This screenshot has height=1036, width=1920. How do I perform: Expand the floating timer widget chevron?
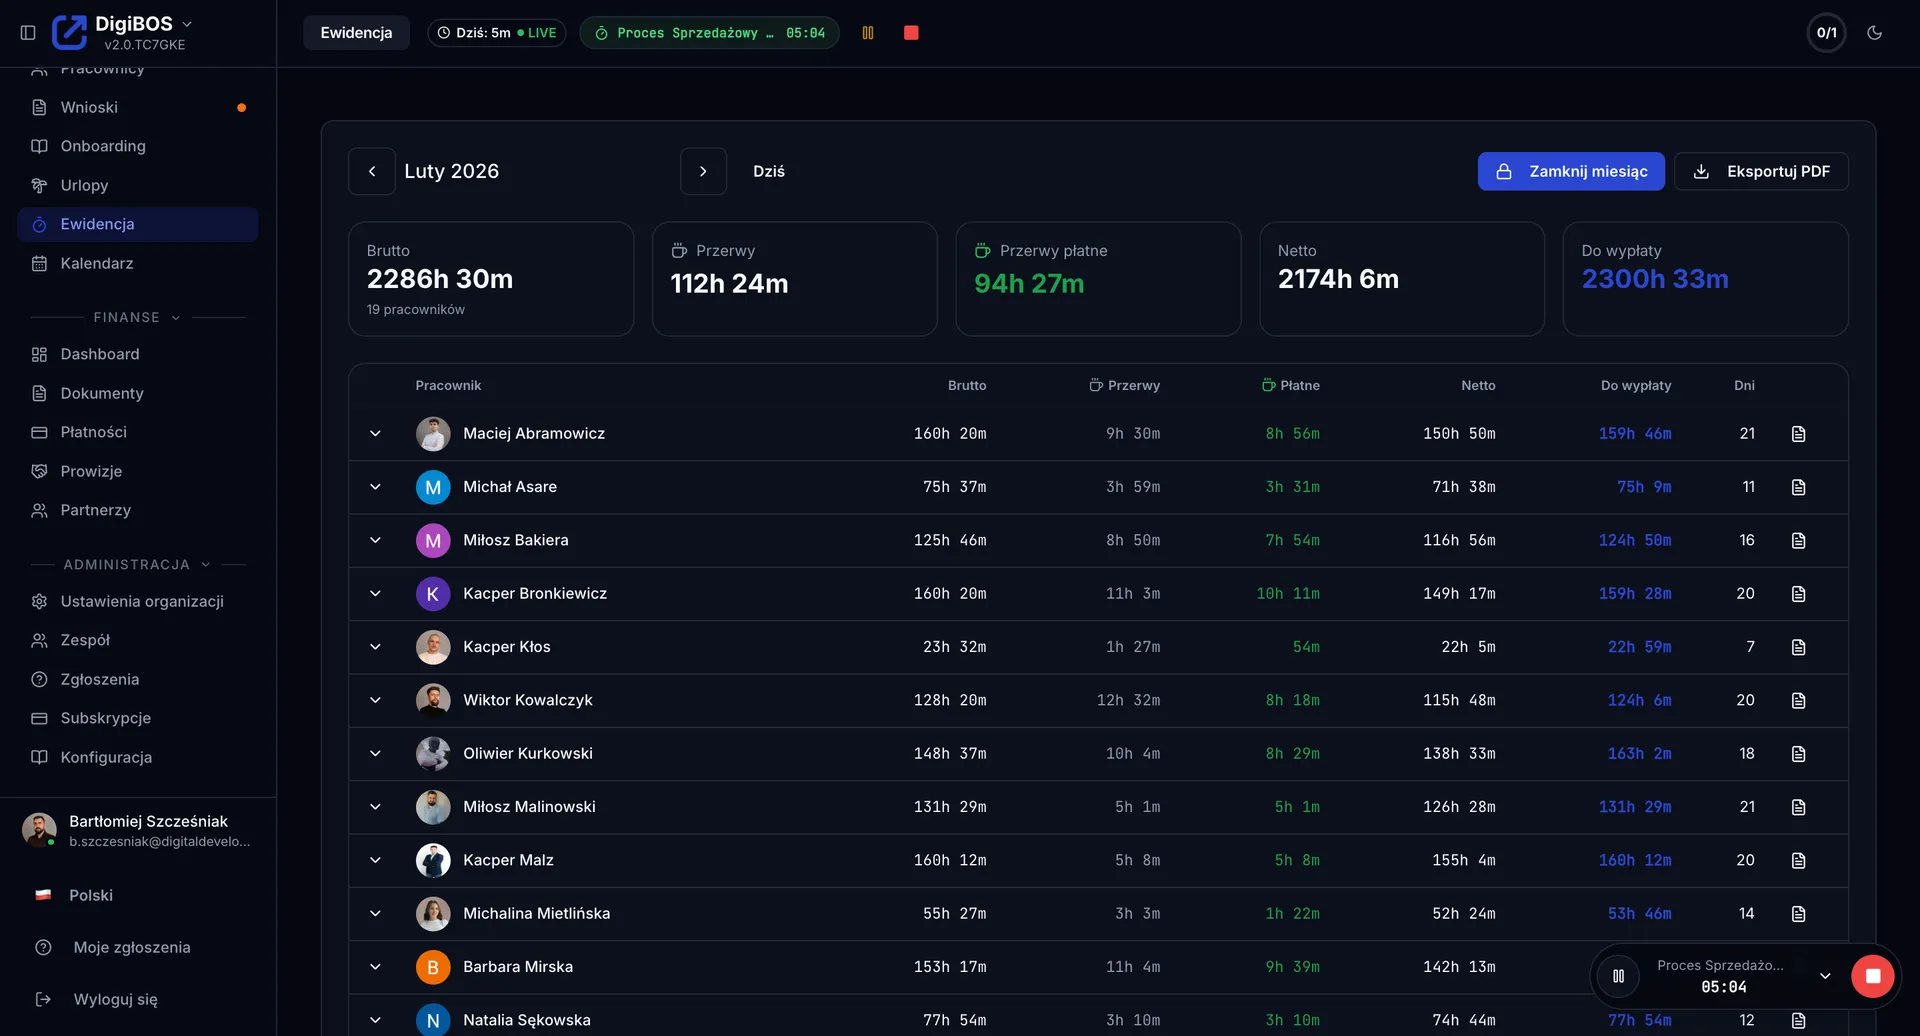[1825, 976]
